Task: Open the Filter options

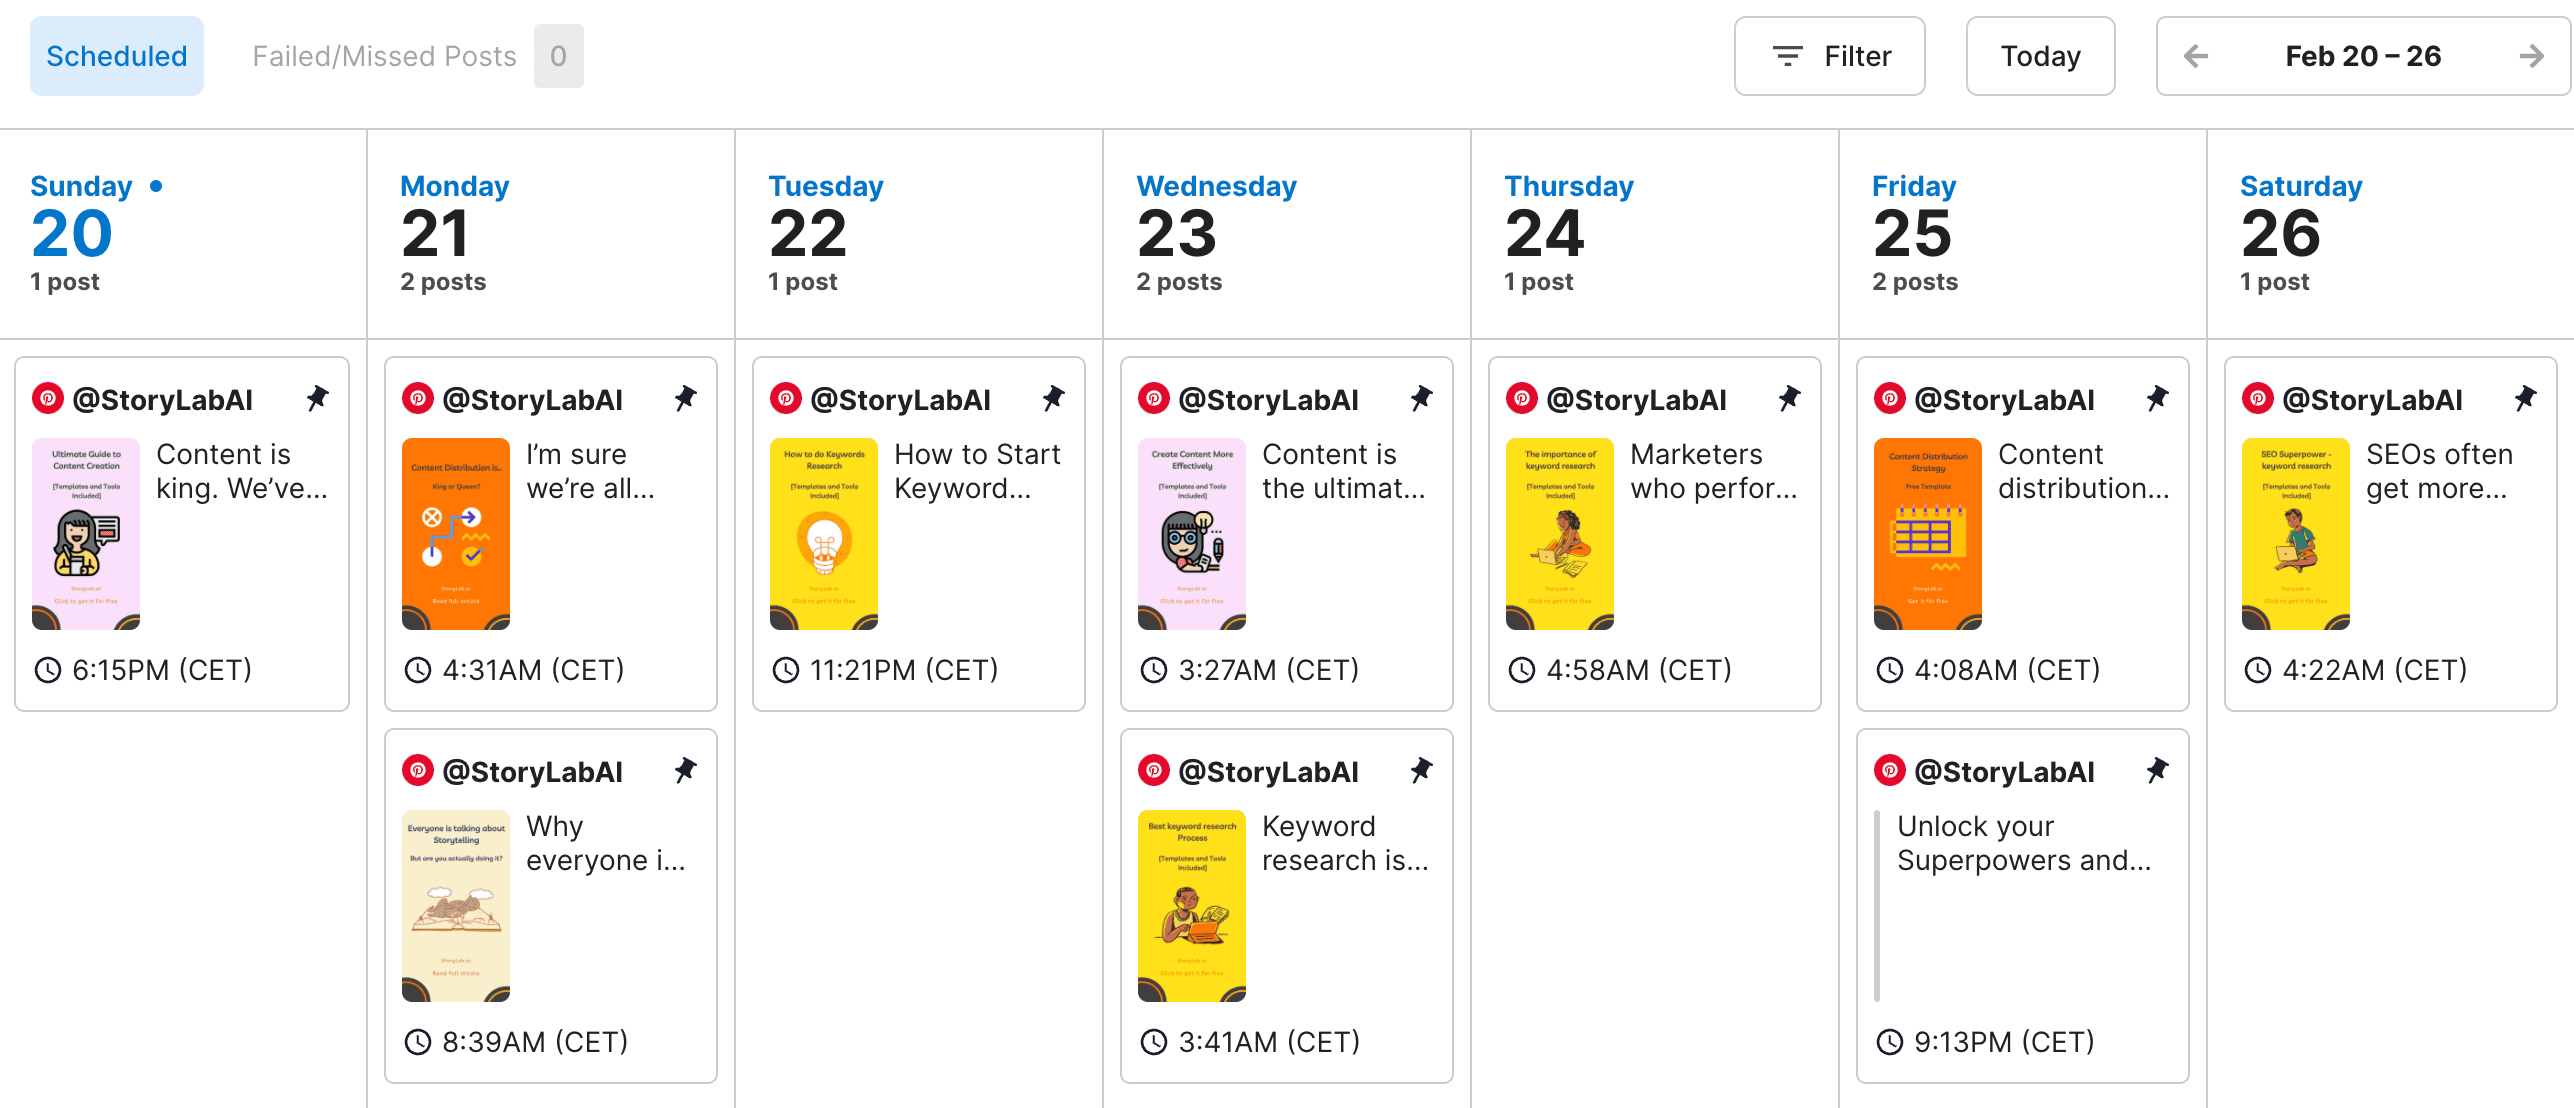Action: (x=1829, y=56)
